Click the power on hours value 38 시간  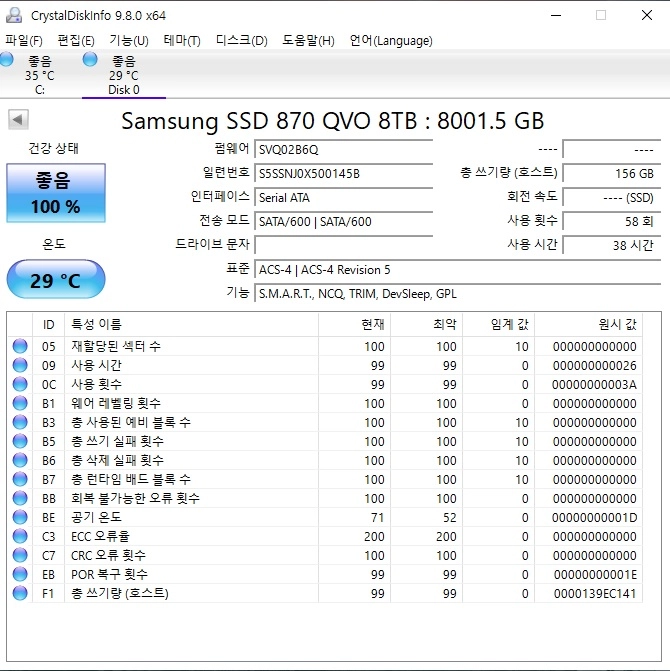[612, 246]
